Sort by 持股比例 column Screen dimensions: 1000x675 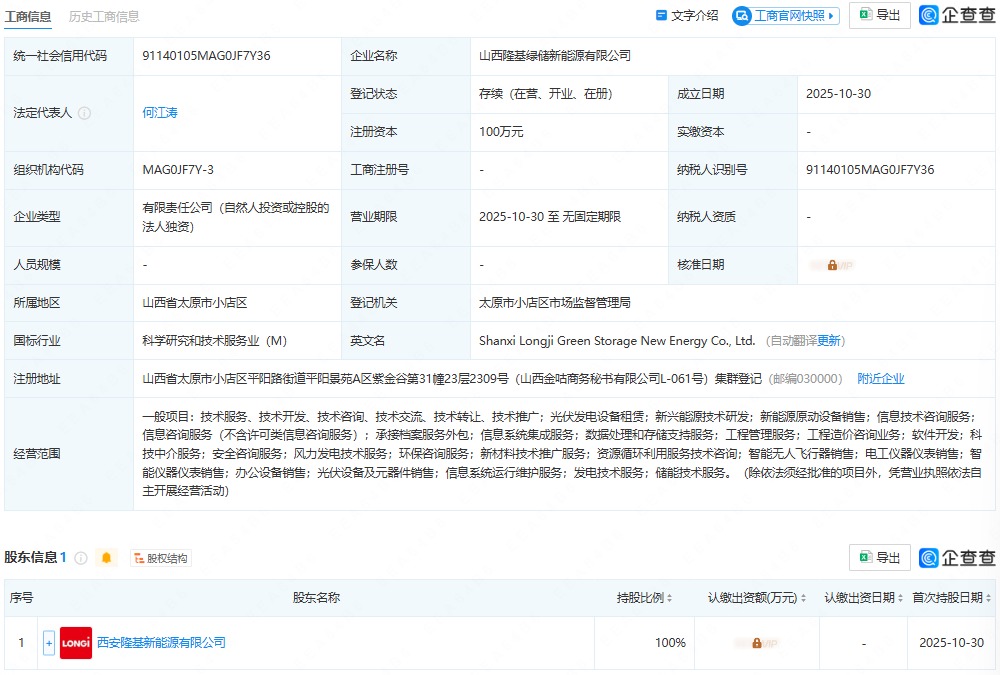(x=644, y=598)
